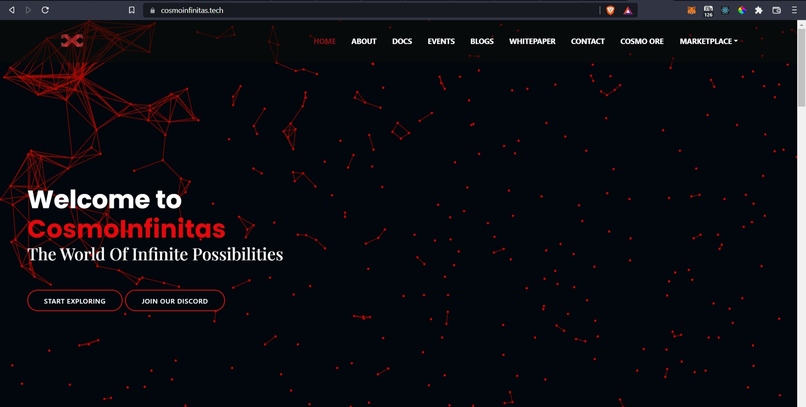
Task: Open the WHITEPAPER nav link
Action: coord(533,42)
